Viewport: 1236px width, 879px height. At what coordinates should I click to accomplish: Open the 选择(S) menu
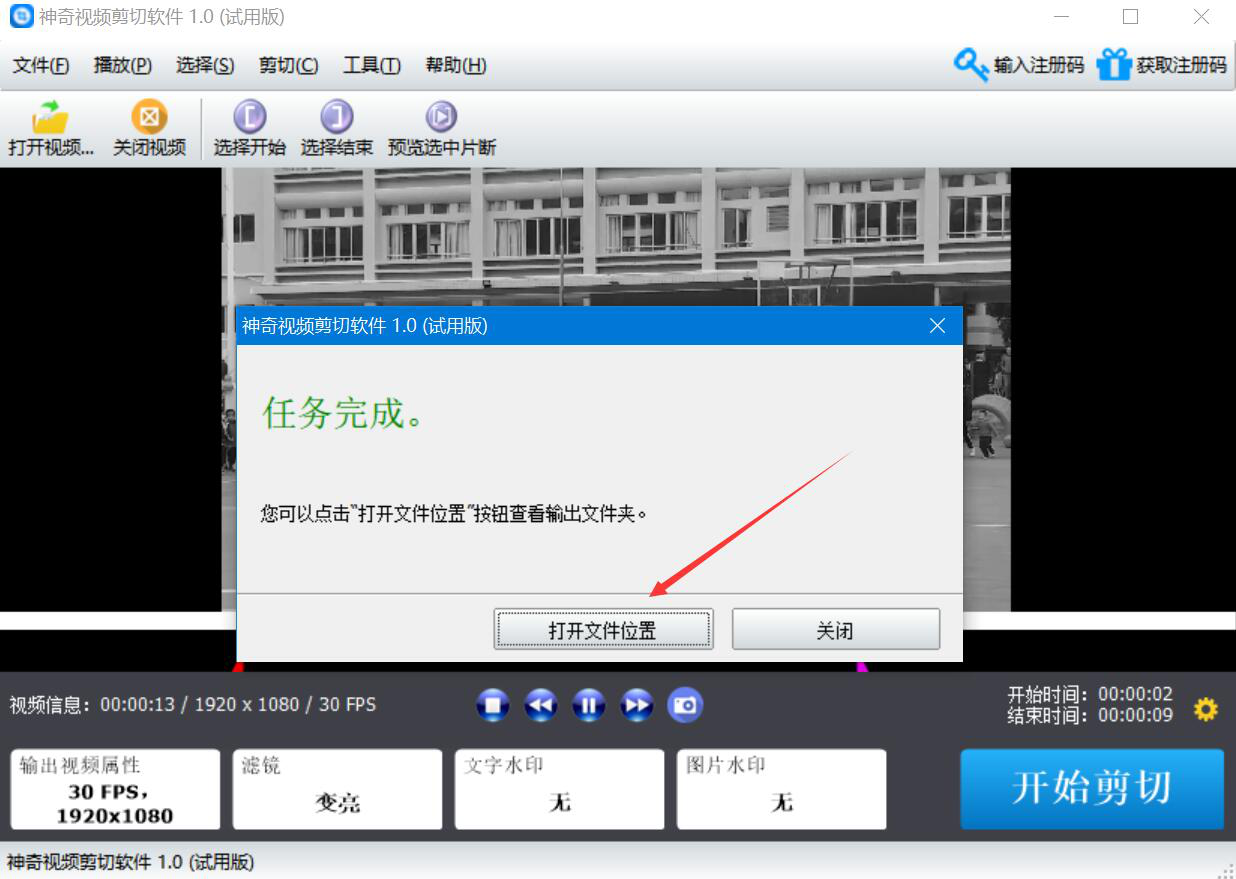(x=205, y=65)
